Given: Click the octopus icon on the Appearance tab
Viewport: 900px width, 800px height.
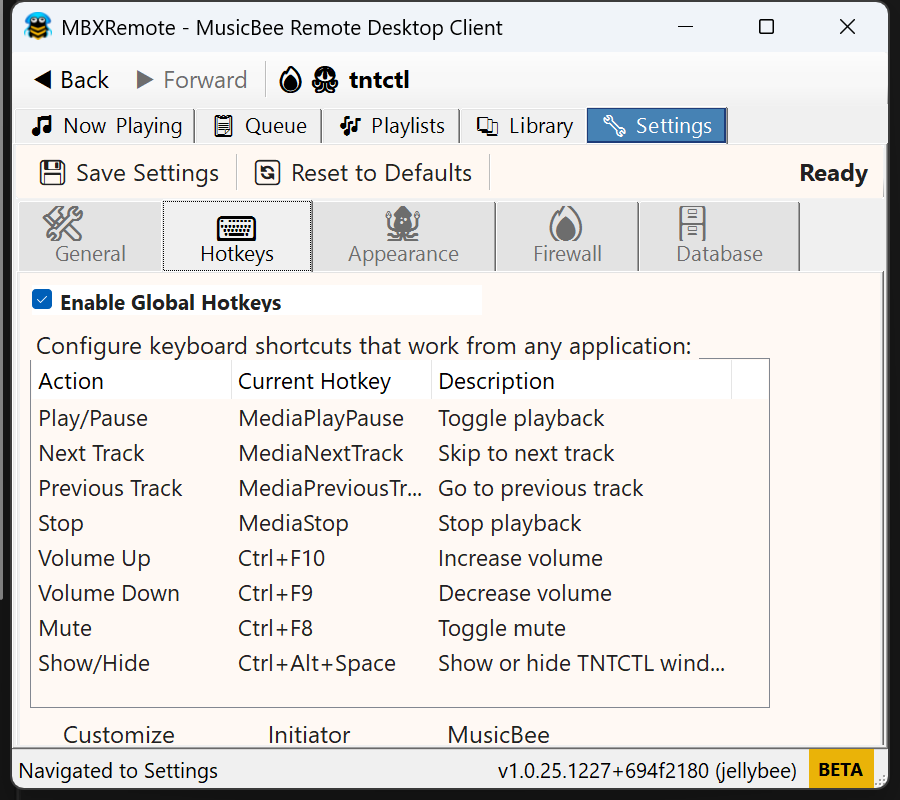Looking at the screenshot, I should click(x=403, y=224).
